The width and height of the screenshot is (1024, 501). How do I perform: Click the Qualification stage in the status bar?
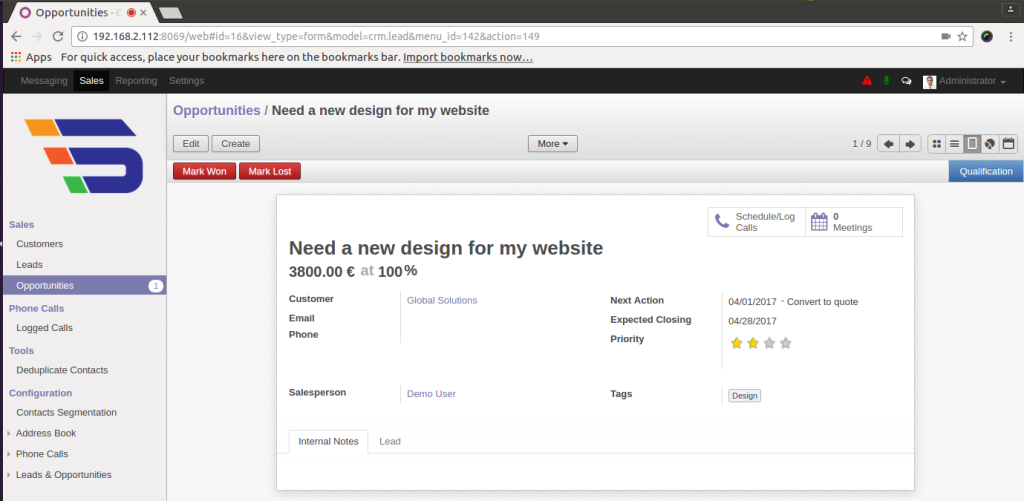[985, 171]
